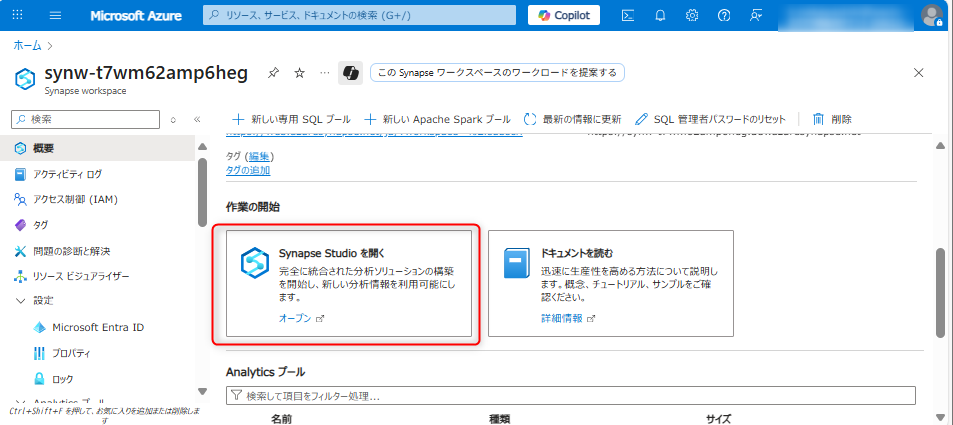Focus the left menu 検索 box
This screenshot has width=953, height=425.
point(86,119)
